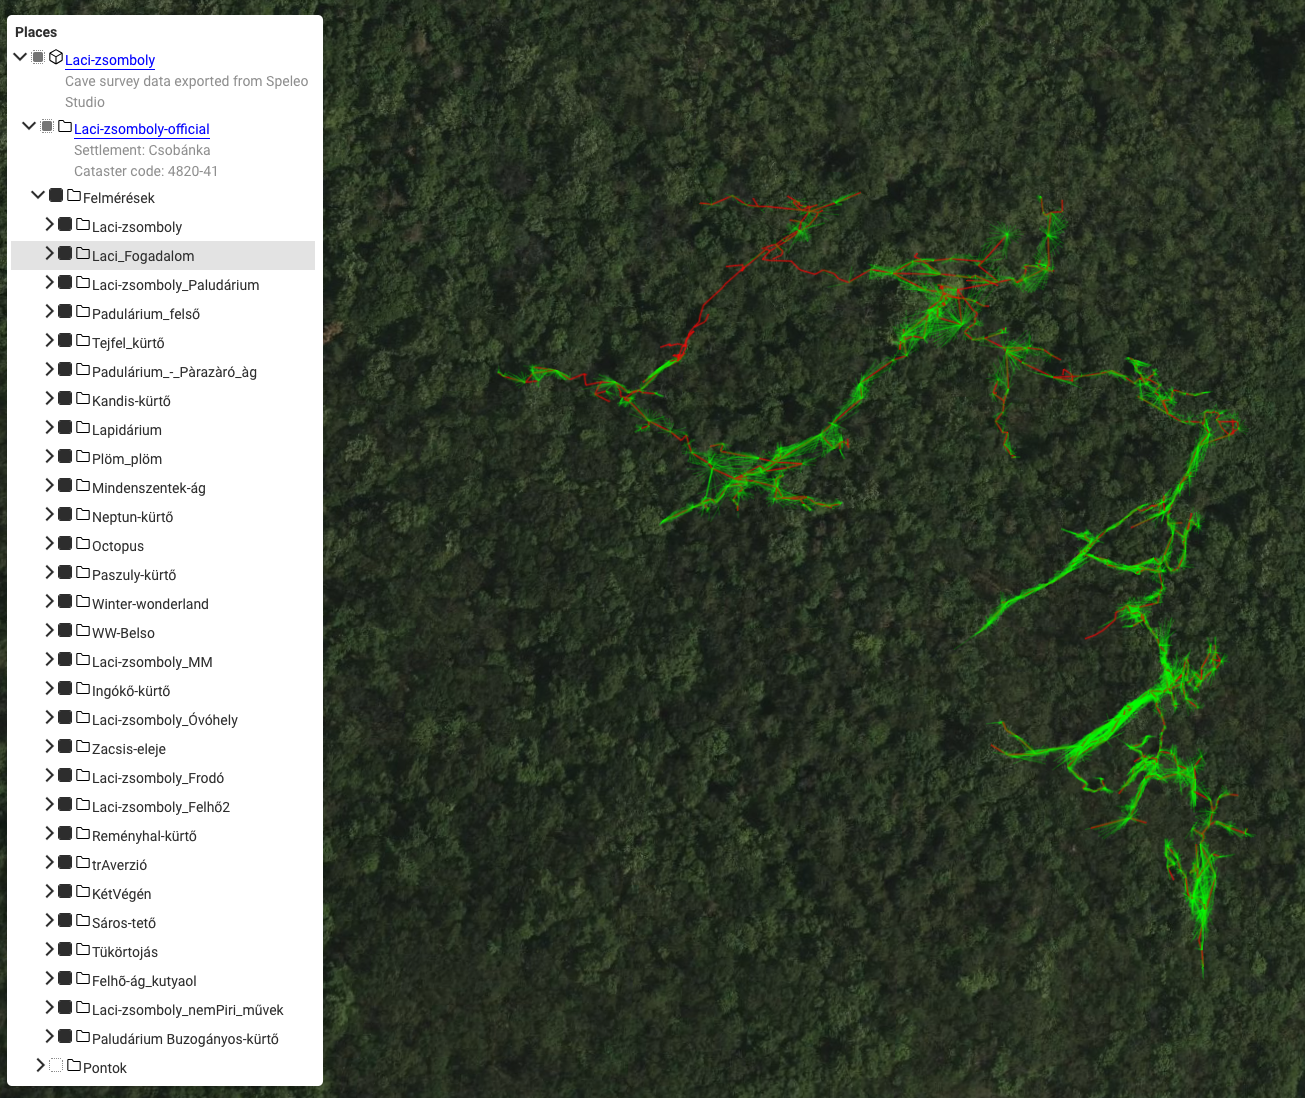Toggle the Neptun-kürtő layer checkbox
Image resolution: width=1305 pixels, height=1098 pixels.
click(65, 515)
